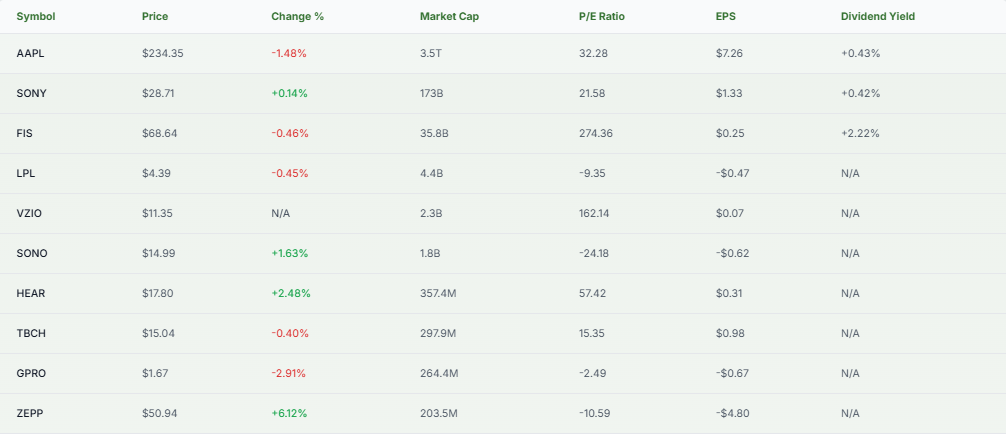Sort table by Symbol column header
This screenshot has width=1006, height=434.
pos(37,17)
